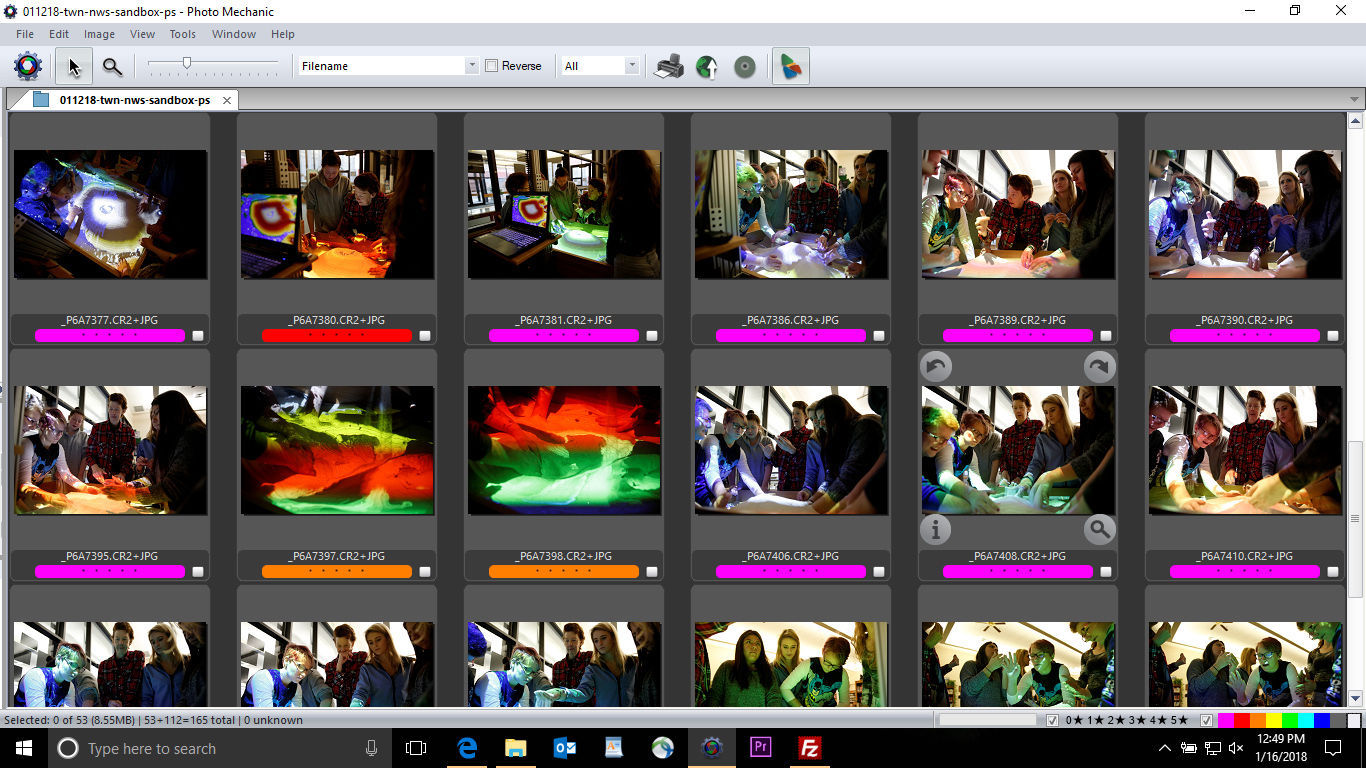
Task: Tag checkbox for _P6A7397.CR2+JPG
Action: [425, 572]
